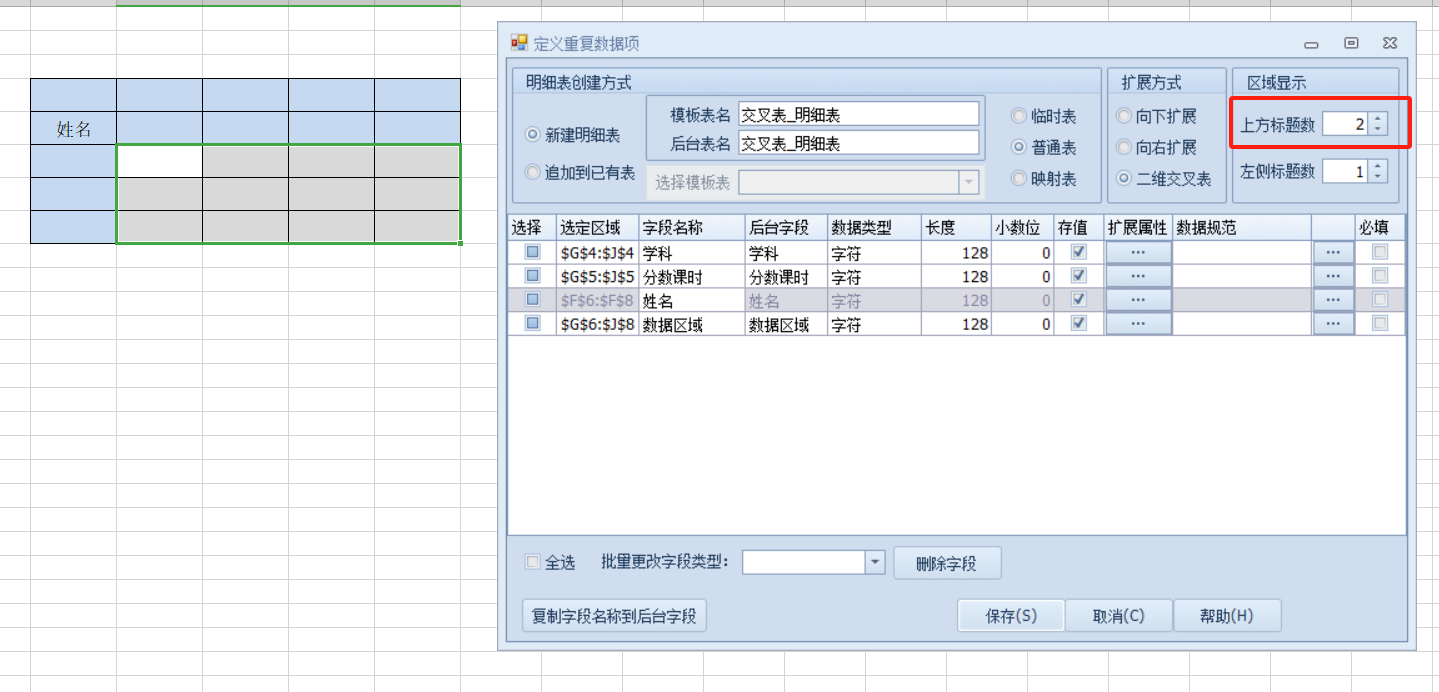Open 扩展属性 button for 数据区域 row
Viewport: 1439px width, 692px height.
tap(1138, 324)
